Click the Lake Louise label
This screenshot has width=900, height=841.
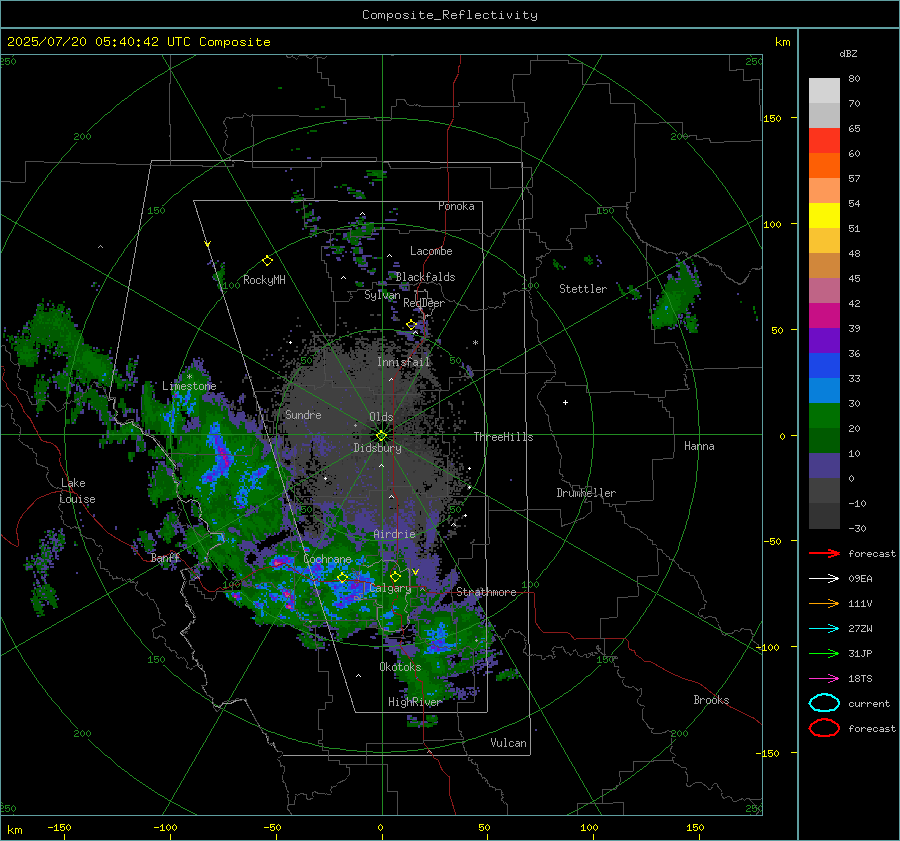77,491
